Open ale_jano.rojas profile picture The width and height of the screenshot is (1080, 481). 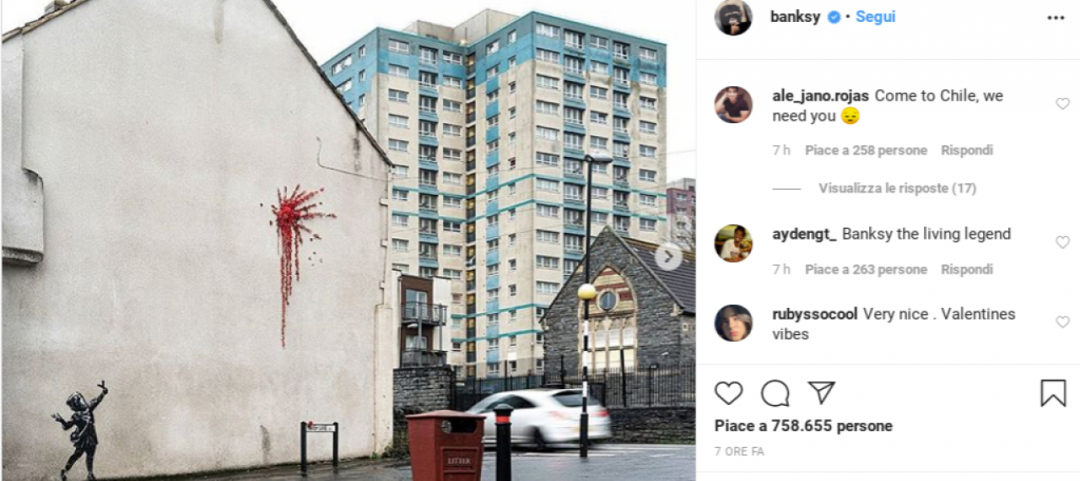point(734,105)
